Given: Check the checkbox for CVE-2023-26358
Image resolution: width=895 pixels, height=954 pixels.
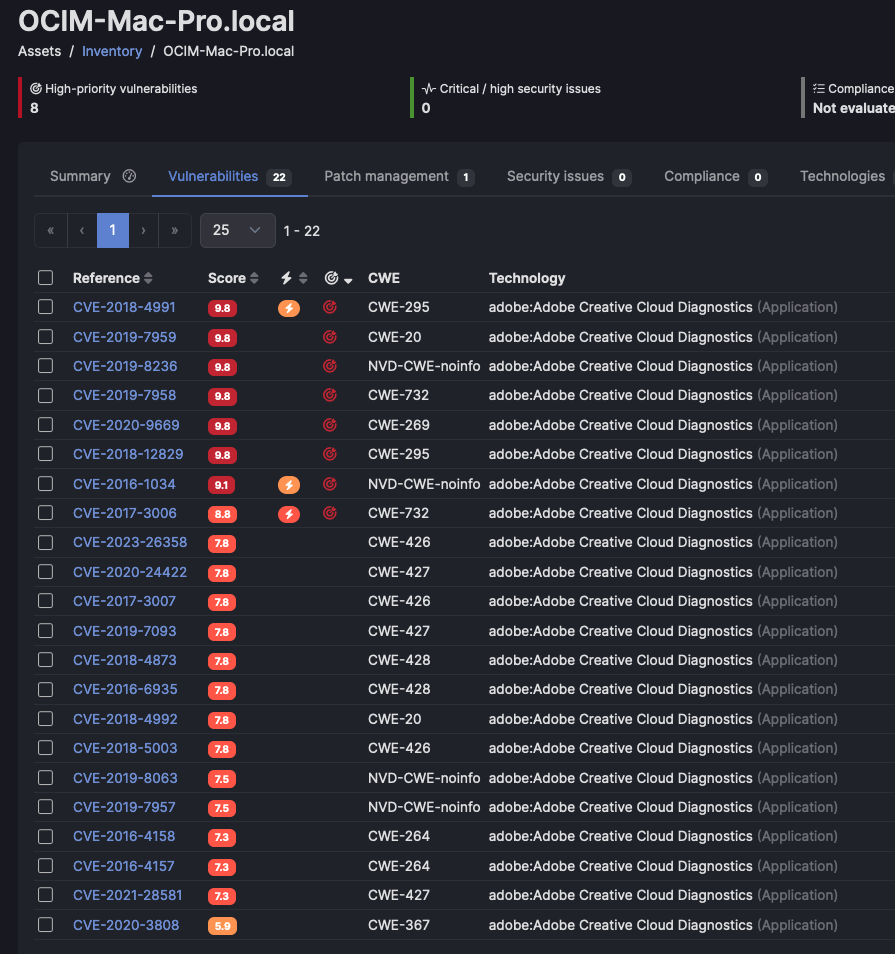Looking at the screenshot, I should 45,543.
